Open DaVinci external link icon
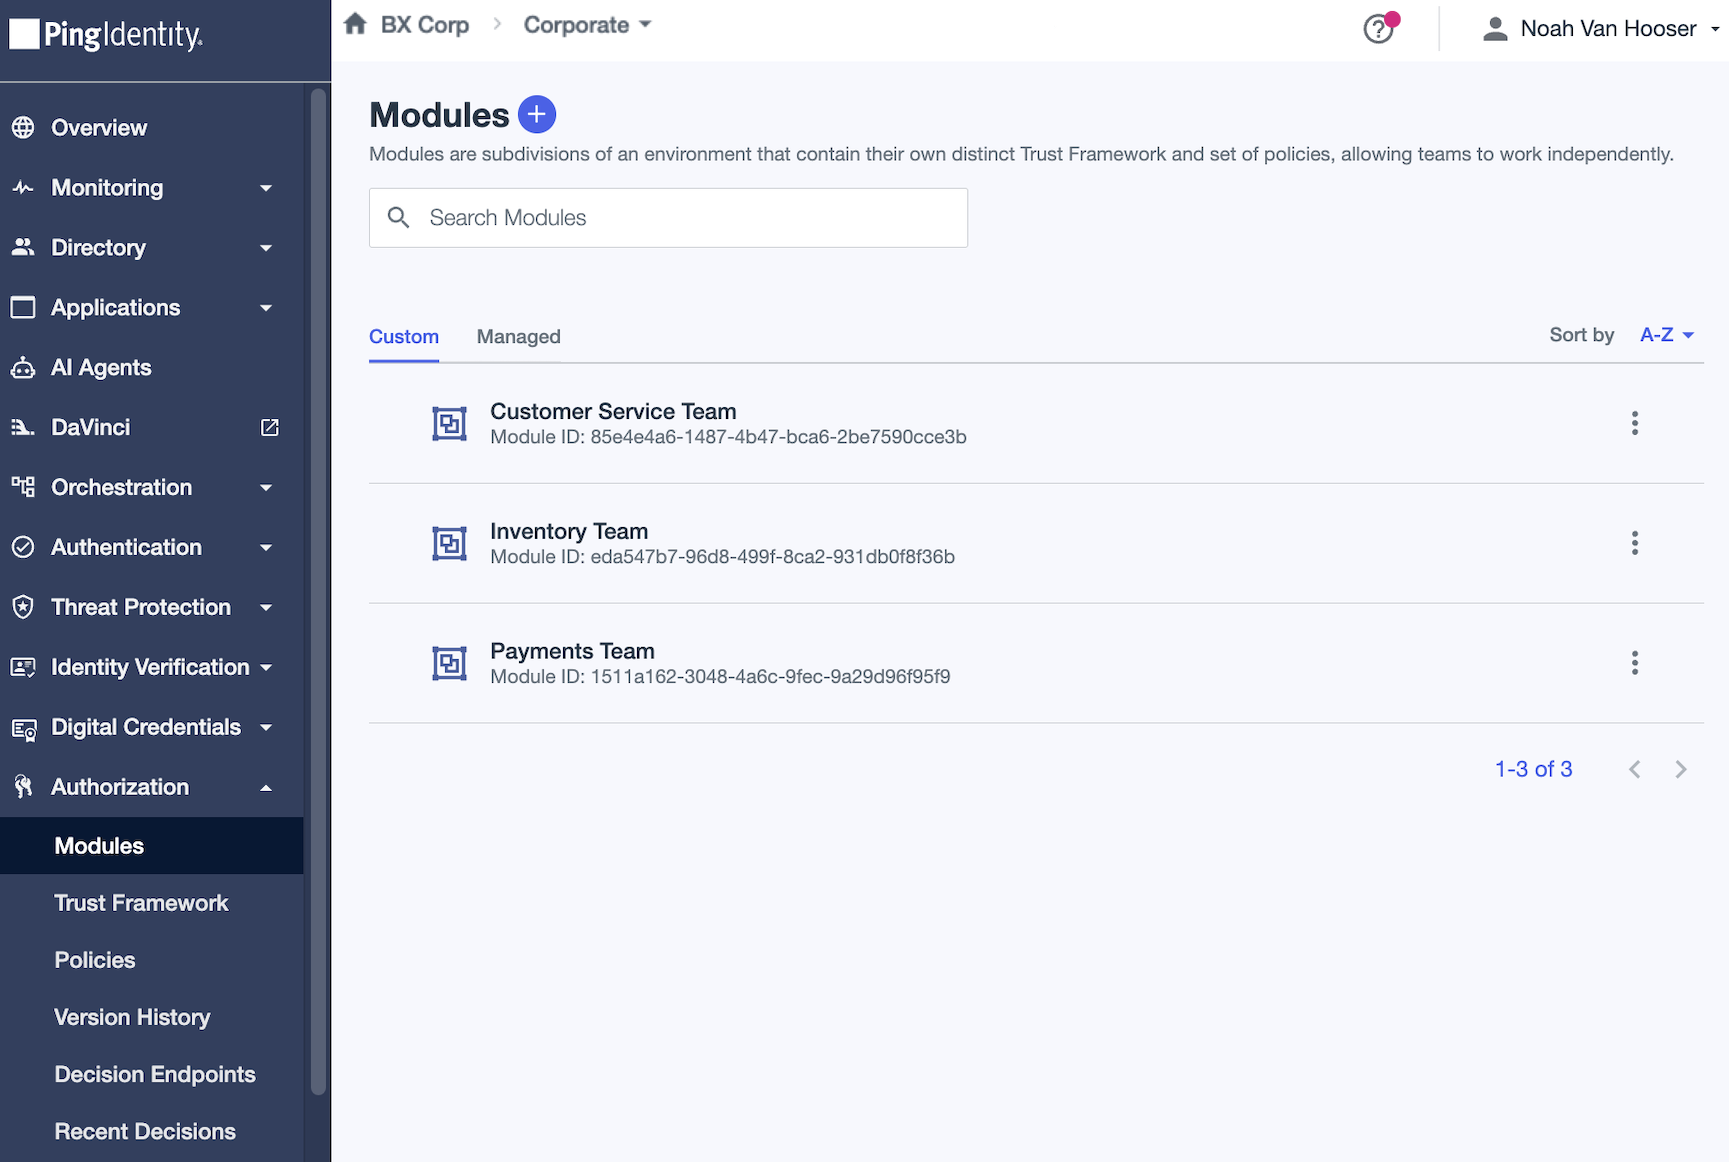The width and height of the screenshot is (1729, 1162). [269, 428]
